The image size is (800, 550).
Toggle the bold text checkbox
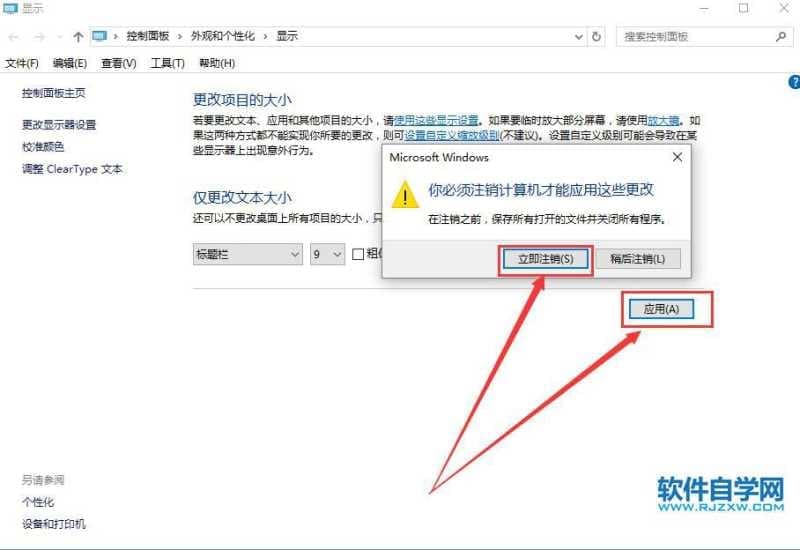pos(358,254)
